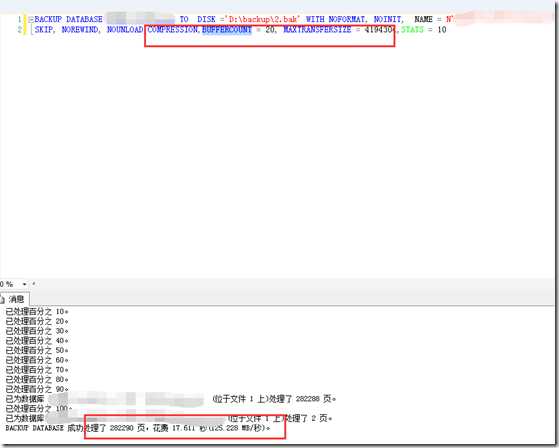Click message line 已处理百分之 100
This screenshot has width=559, height=448.
point(39,408)
